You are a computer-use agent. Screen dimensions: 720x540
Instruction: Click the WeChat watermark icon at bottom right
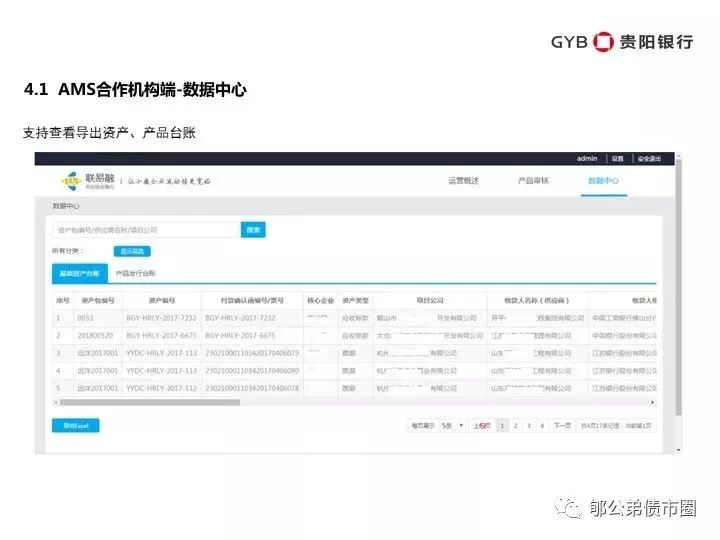click(x=571, y=509)
